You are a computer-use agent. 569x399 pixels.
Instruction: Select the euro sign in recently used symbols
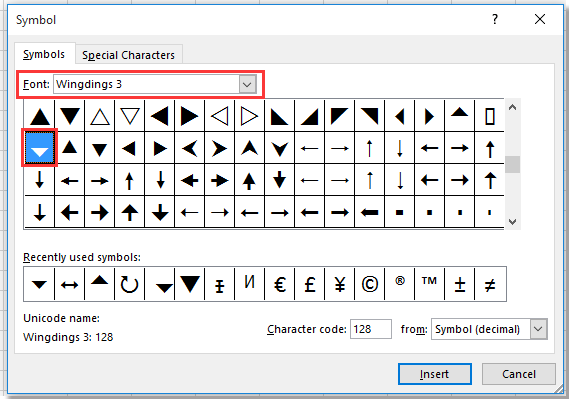pos(280,284)
